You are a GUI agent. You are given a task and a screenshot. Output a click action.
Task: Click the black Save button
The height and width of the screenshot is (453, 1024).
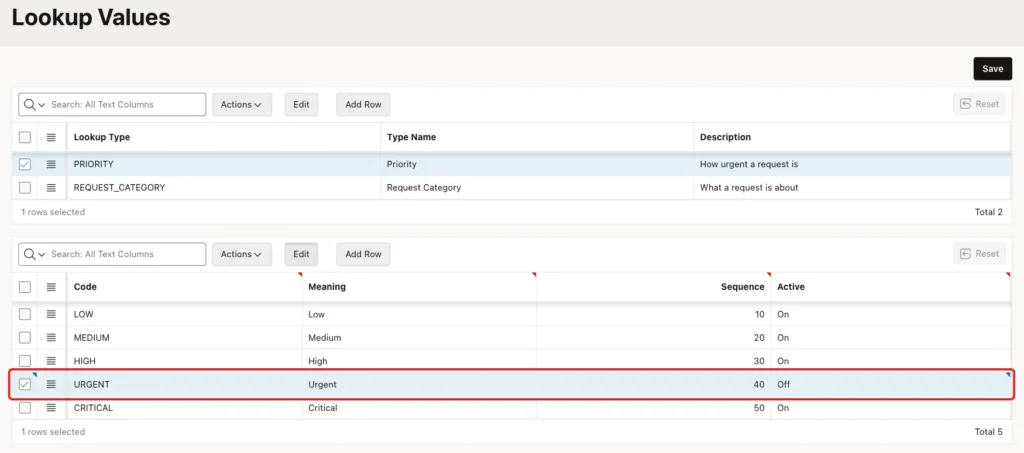coord(993,69)
